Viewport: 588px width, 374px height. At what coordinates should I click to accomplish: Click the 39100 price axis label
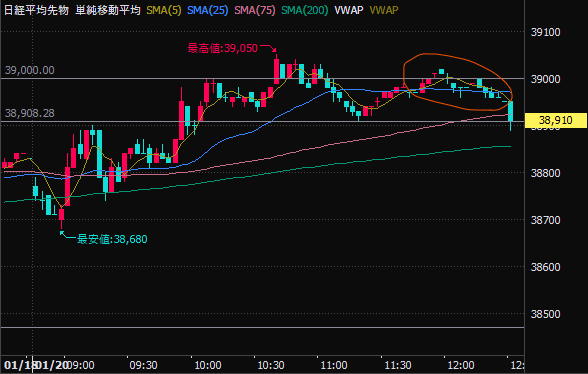click(x=546, y=32)
